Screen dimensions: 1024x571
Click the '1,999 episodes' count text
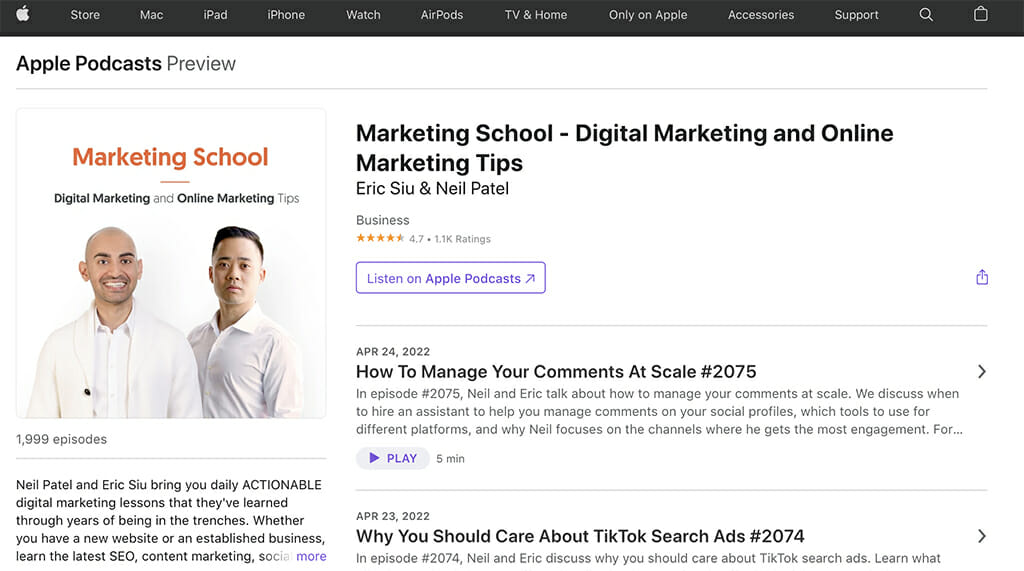[61, 439]
